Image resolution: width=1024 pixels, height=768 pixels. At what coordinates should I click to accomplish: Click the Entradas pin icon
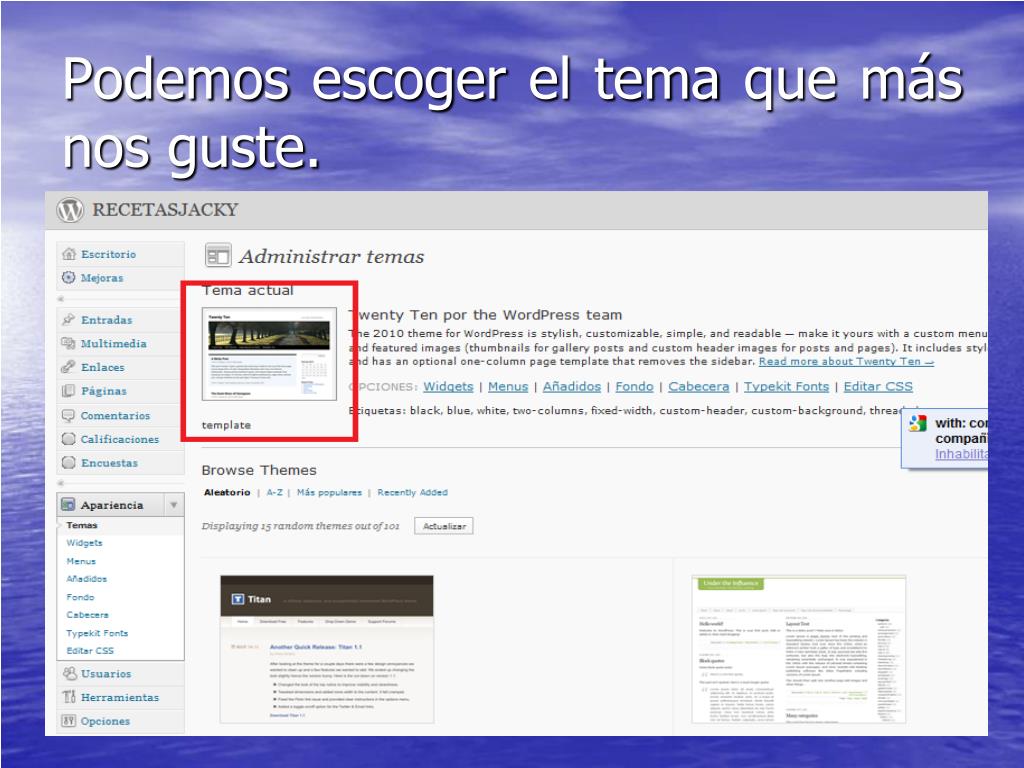tap(69, 319)
